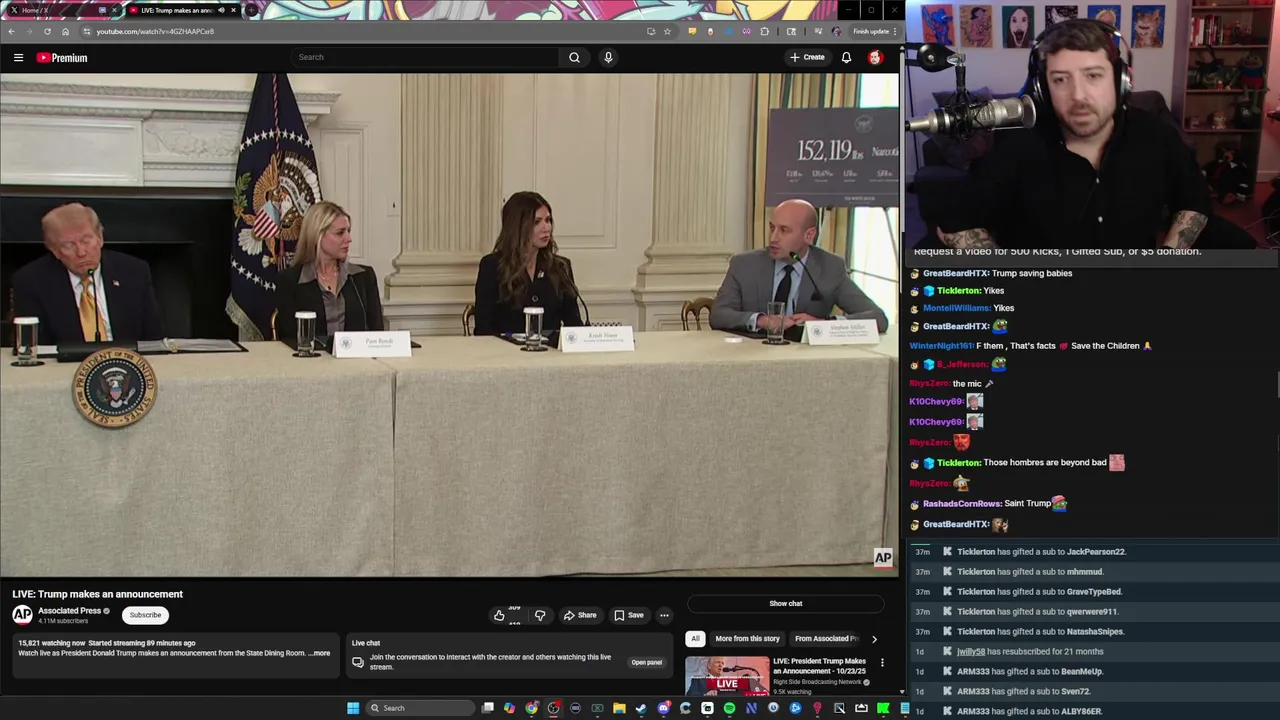The width and height of the screenshot is (1280, 720).
Task: Click Open panel for live chat
Action: click(x=646, y=662)
